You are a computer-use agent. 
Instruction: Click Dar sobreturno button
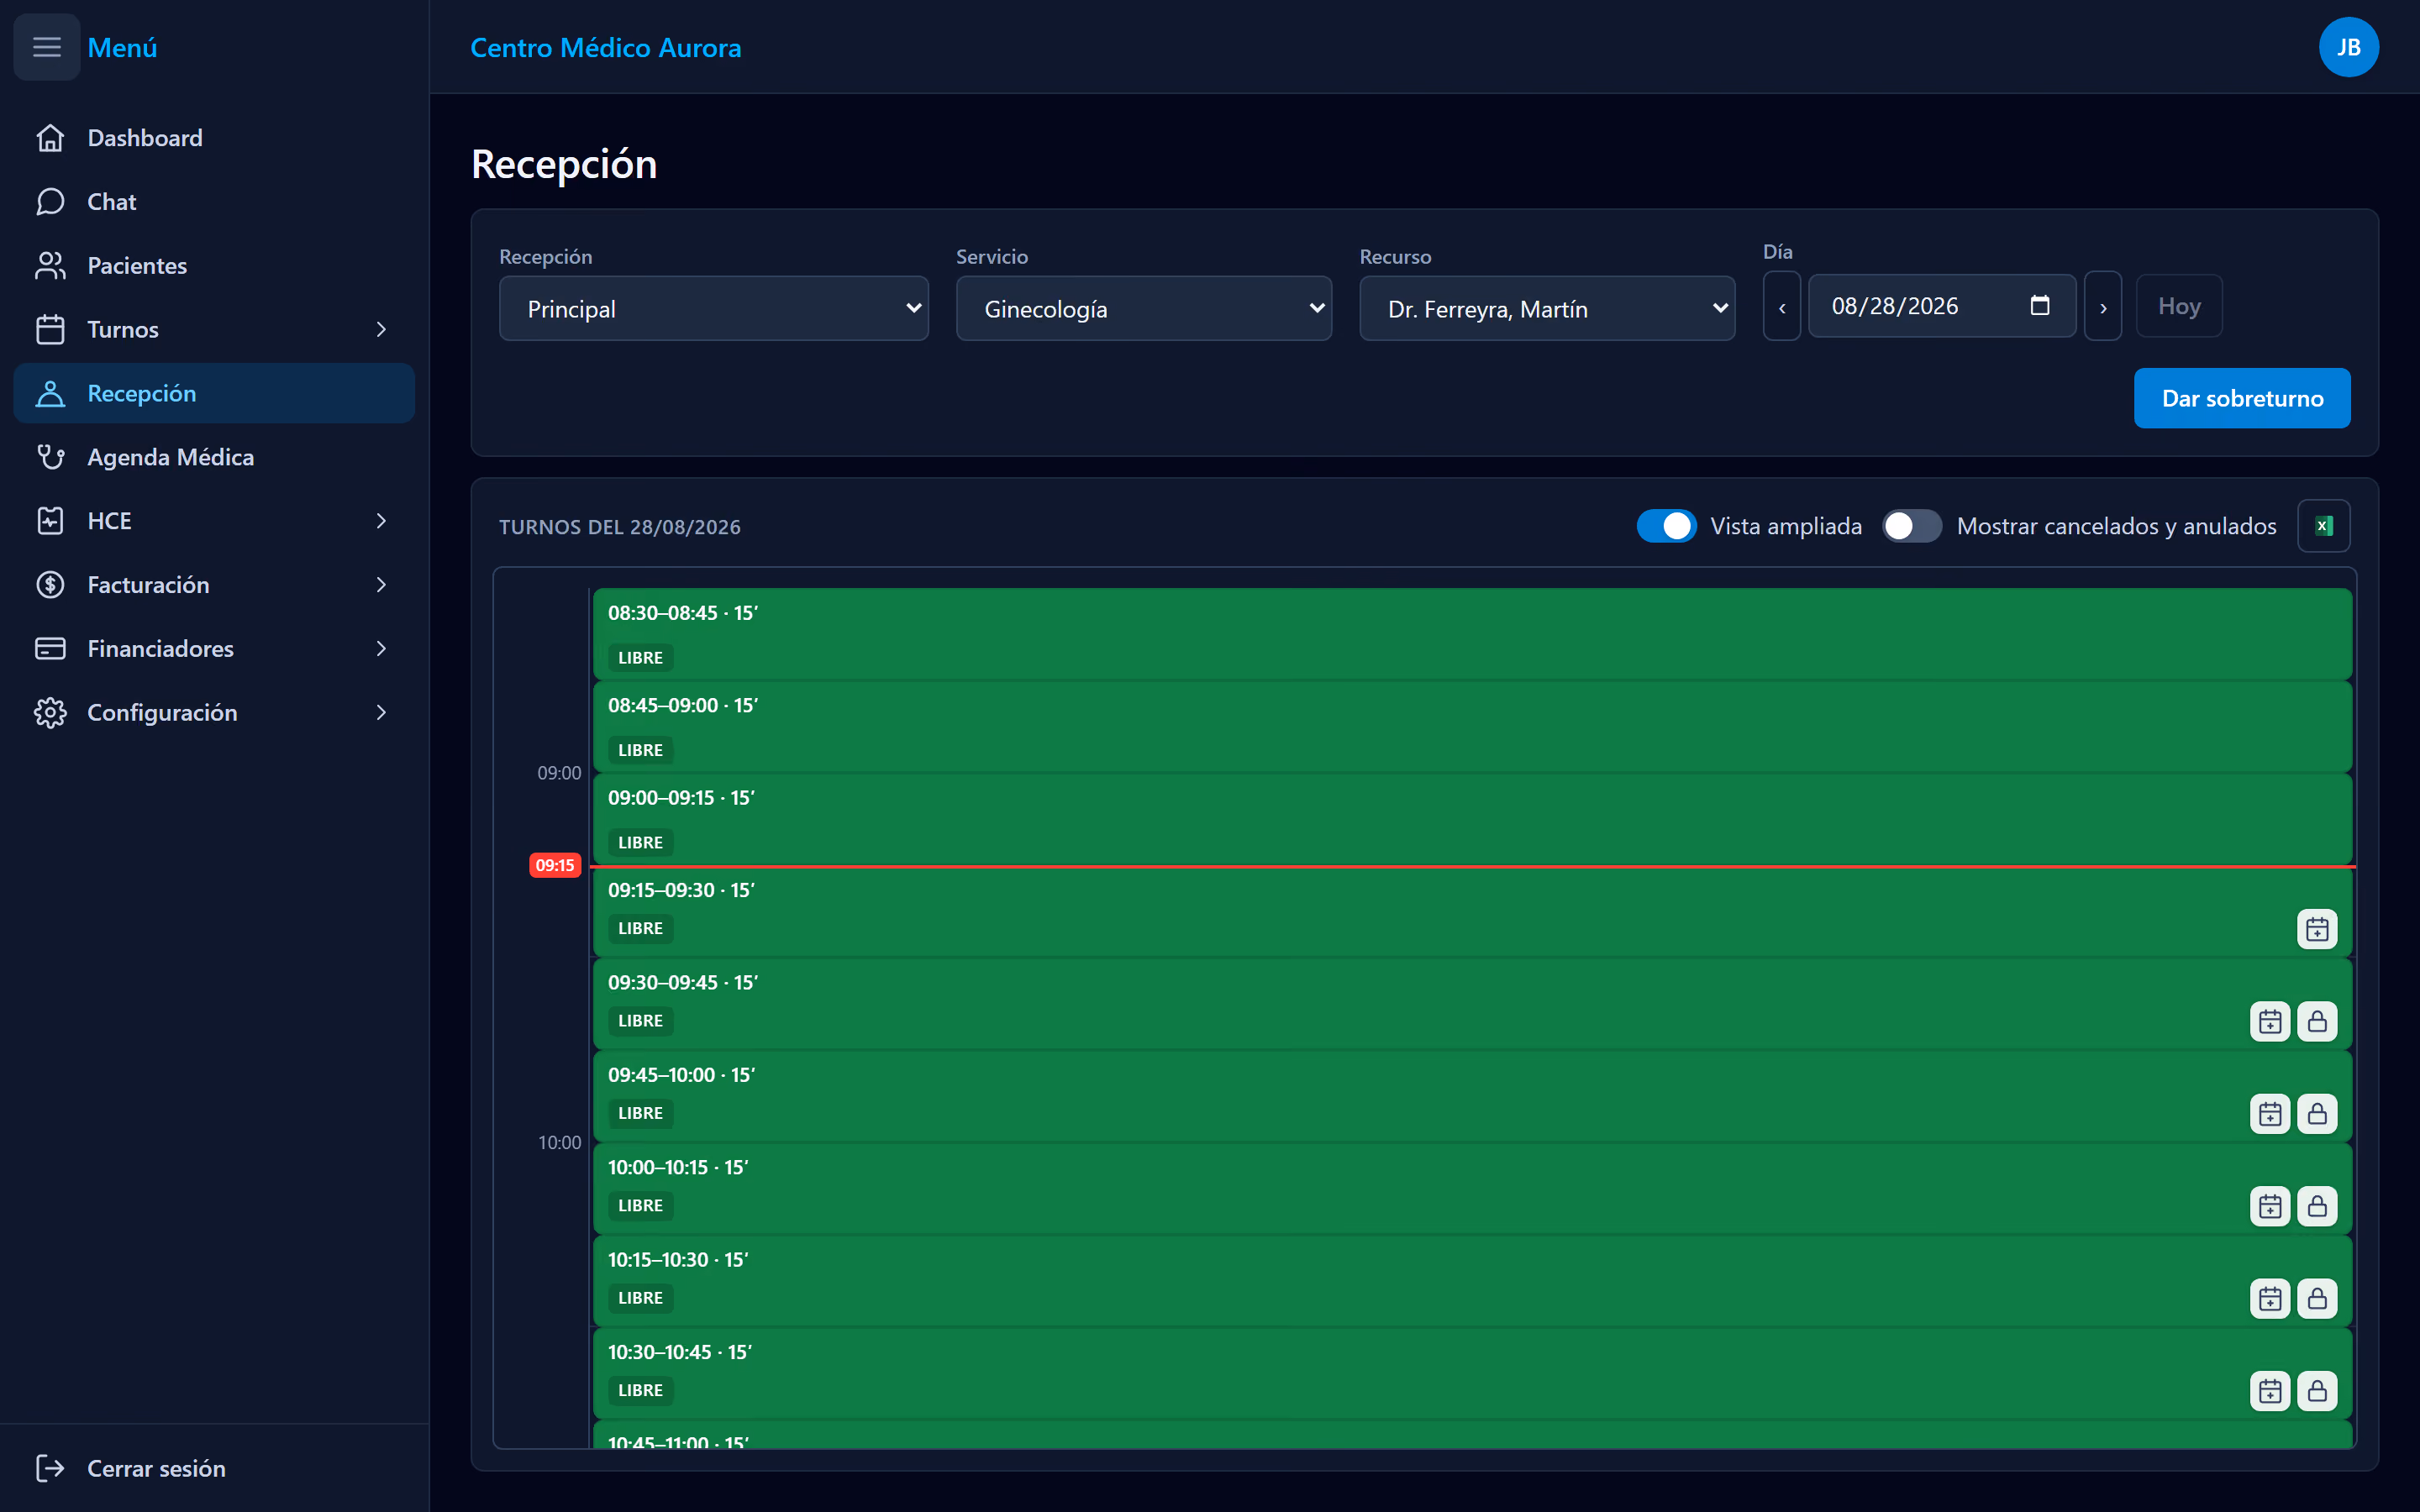pos(2241,398)
